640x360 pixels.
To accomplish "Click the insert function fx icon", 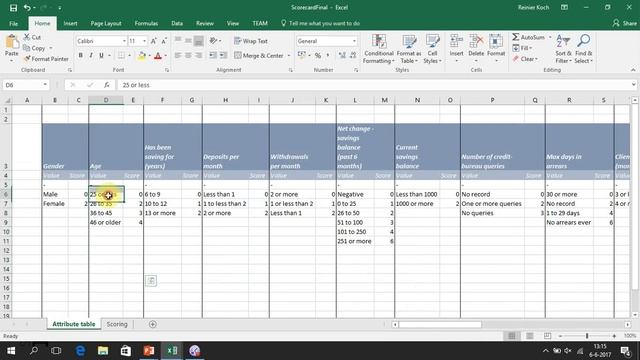I will [107, 85].
